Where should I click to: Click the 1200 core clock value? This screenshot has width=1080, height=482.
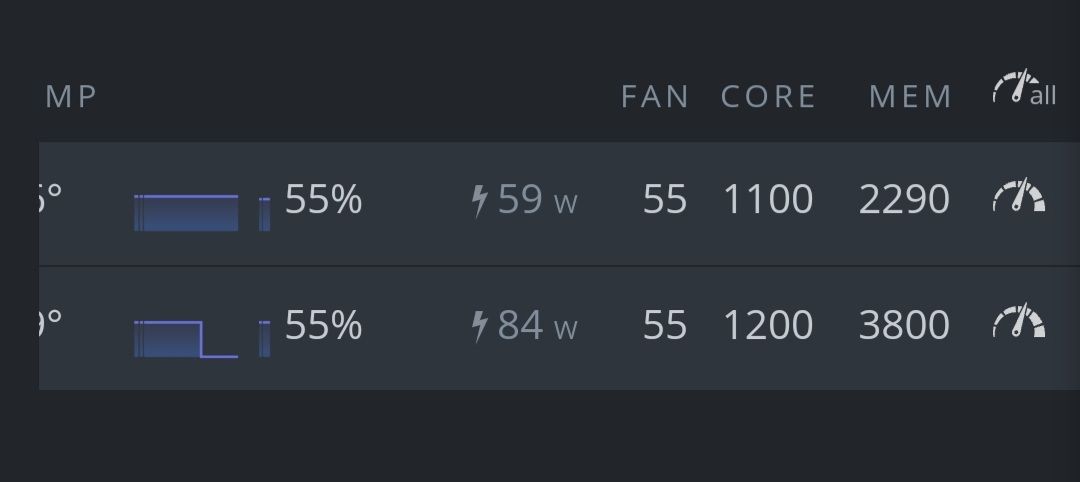(x=768, y=325)
